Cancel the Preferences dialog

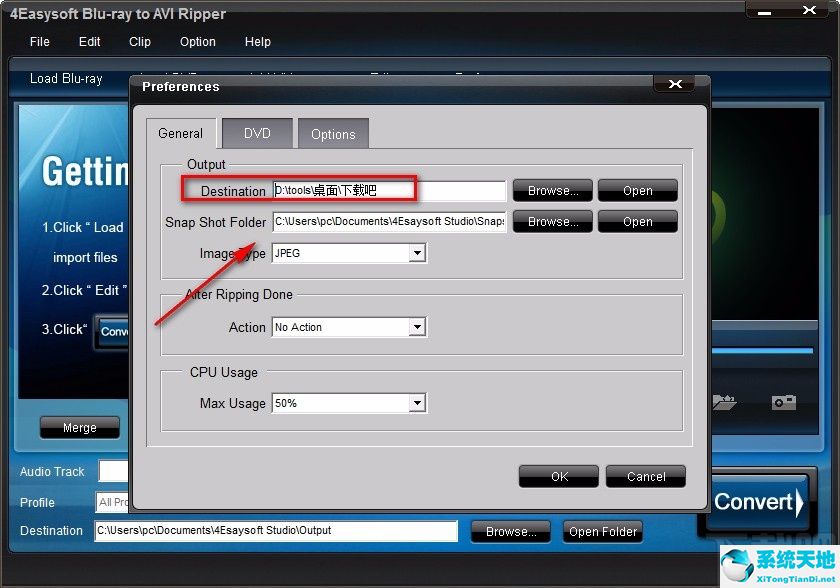tap(646, 477)
